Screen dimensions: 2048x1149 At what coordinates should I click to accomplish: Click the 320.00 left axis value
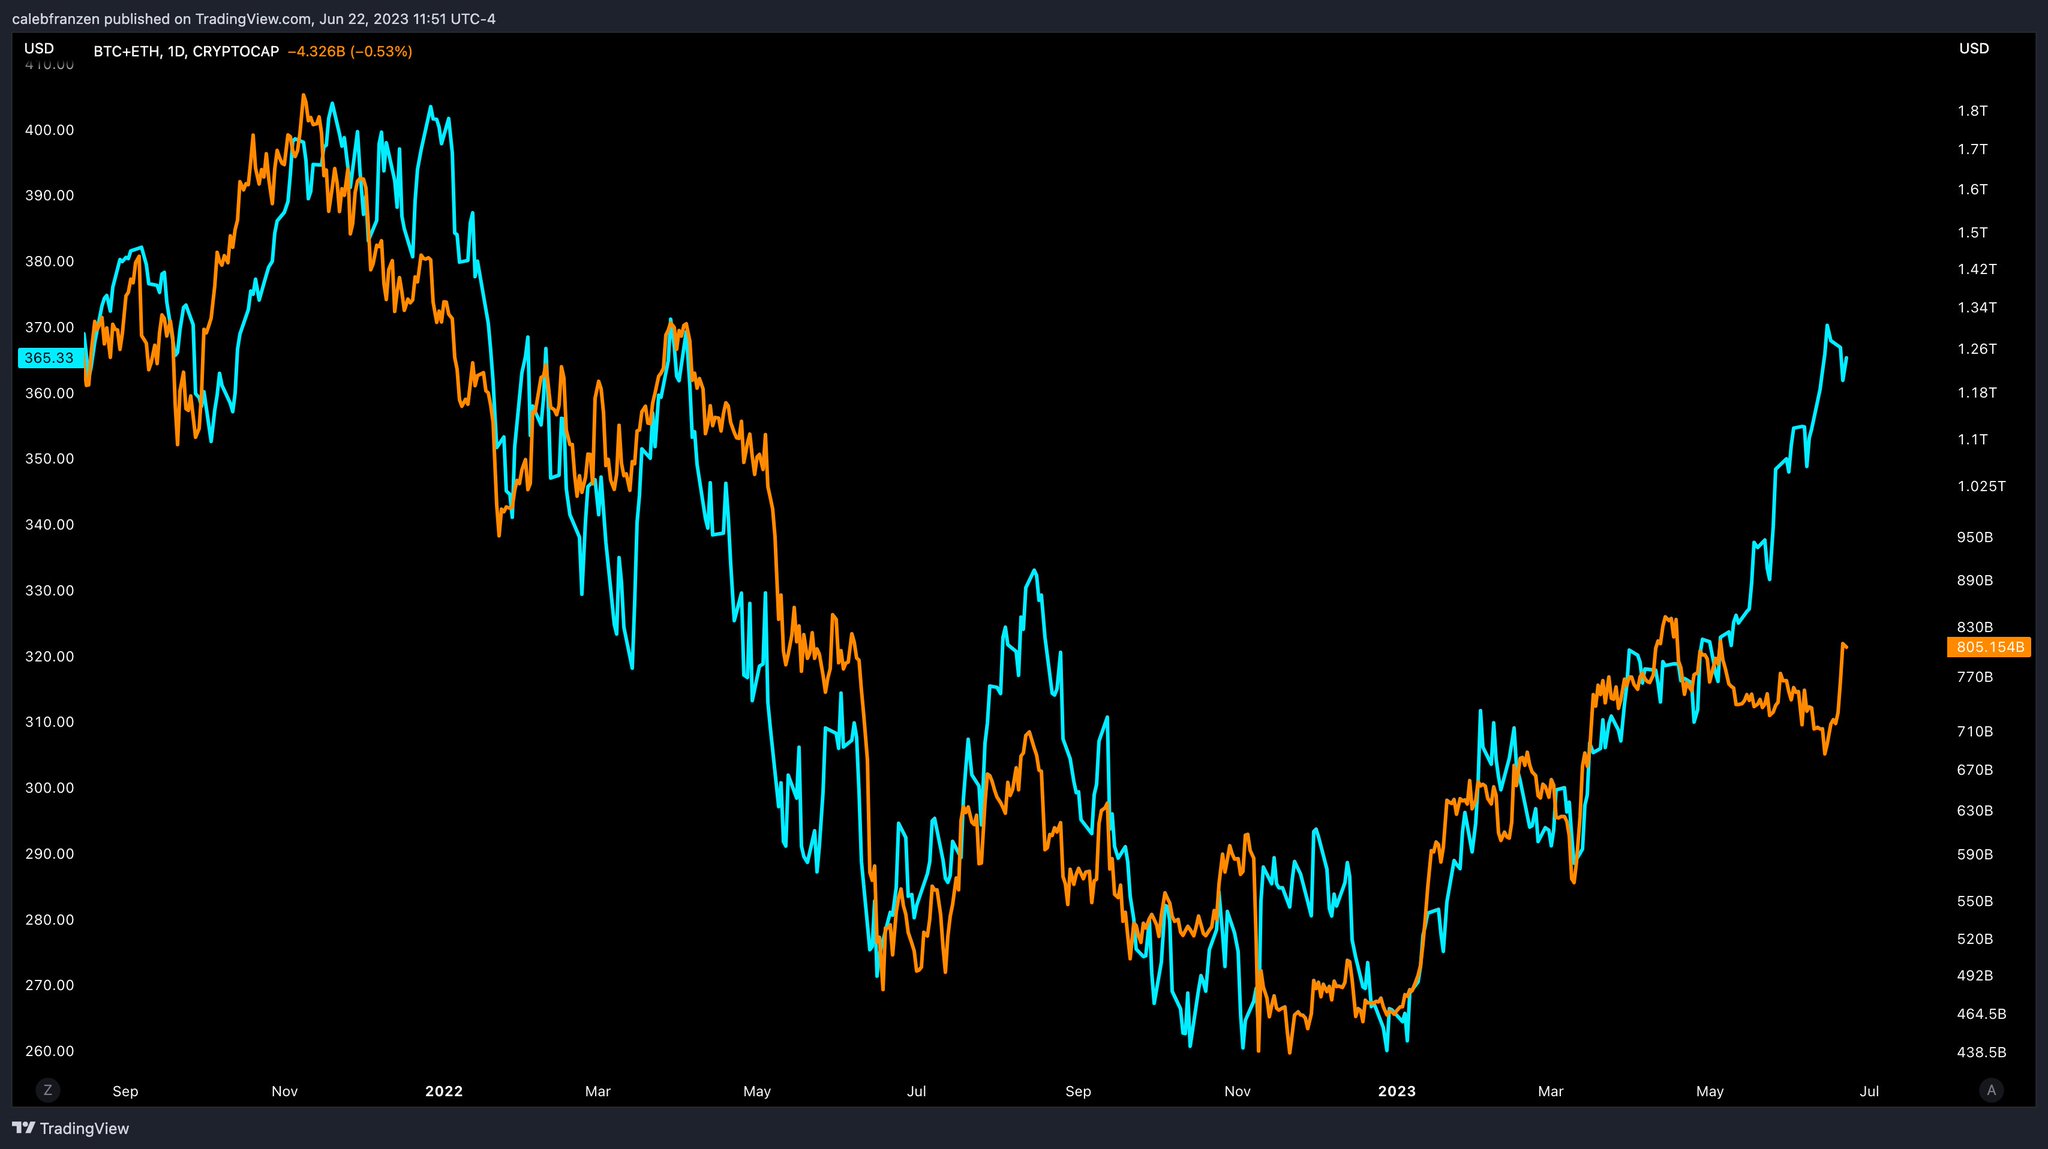coord(50,656)
